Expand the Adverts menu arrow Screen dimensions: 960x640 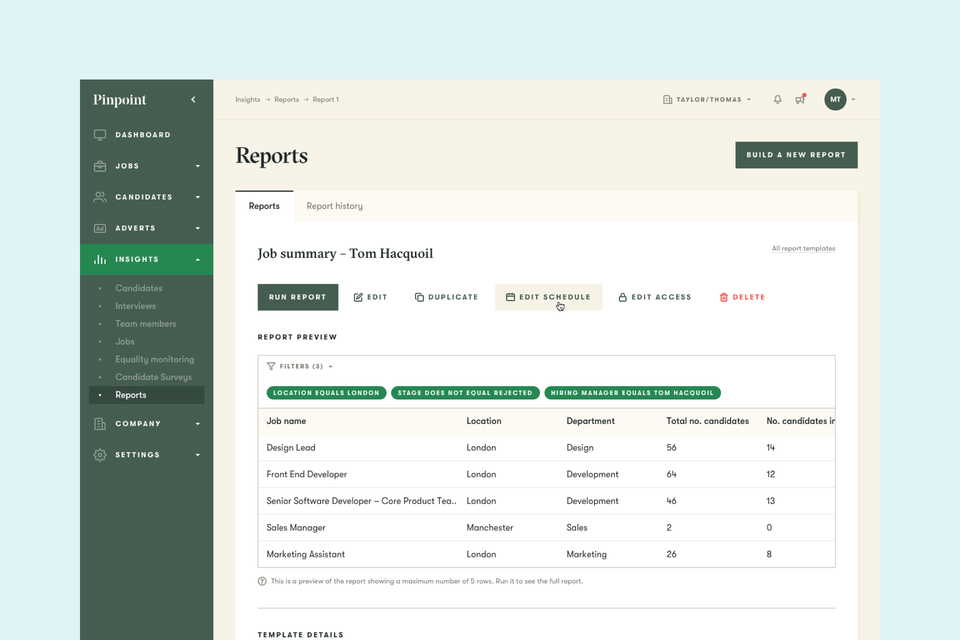(x=198, y=228)
